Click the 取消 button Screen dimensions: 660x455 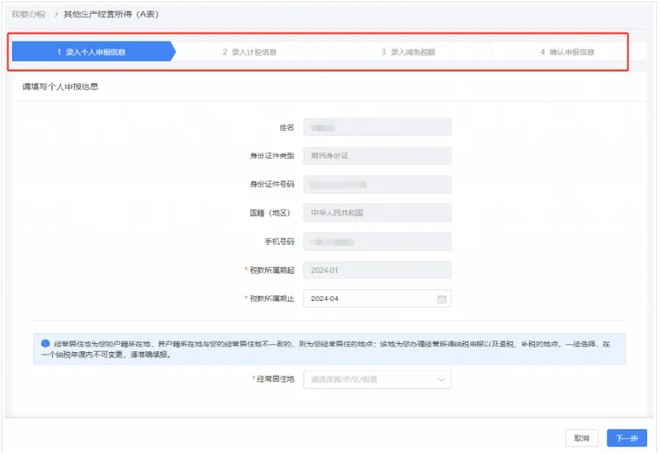click(582, 438)
